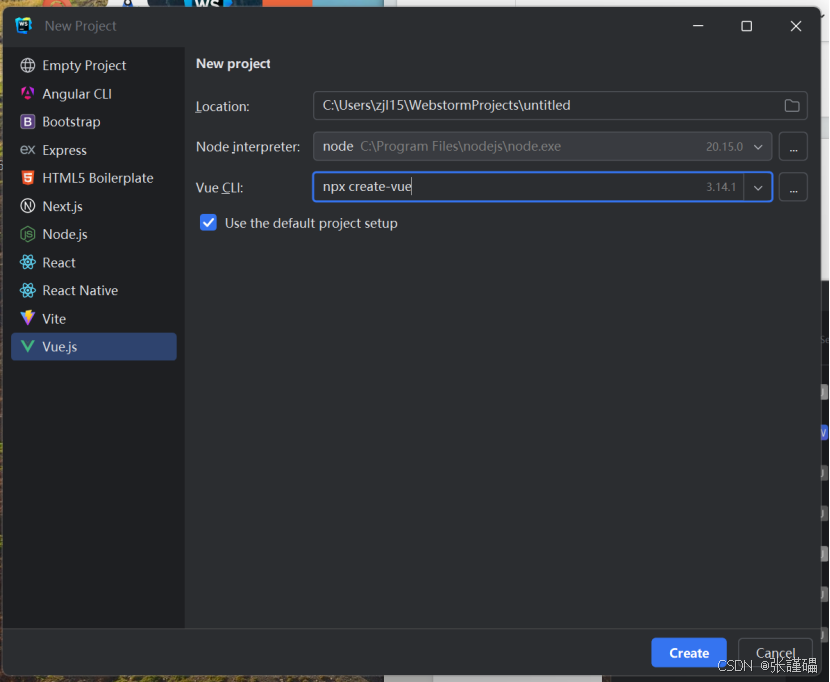
Task: Click the React Native atom icon
Action: pos(28,290)
